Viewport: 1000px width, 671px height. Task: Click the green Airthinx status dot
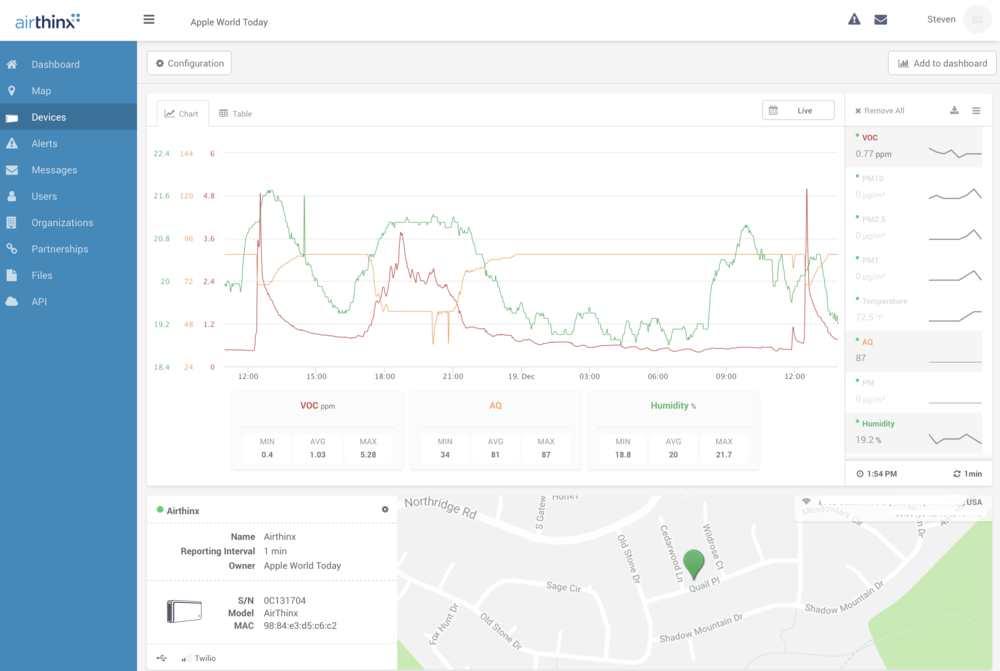tap(160, 510)
